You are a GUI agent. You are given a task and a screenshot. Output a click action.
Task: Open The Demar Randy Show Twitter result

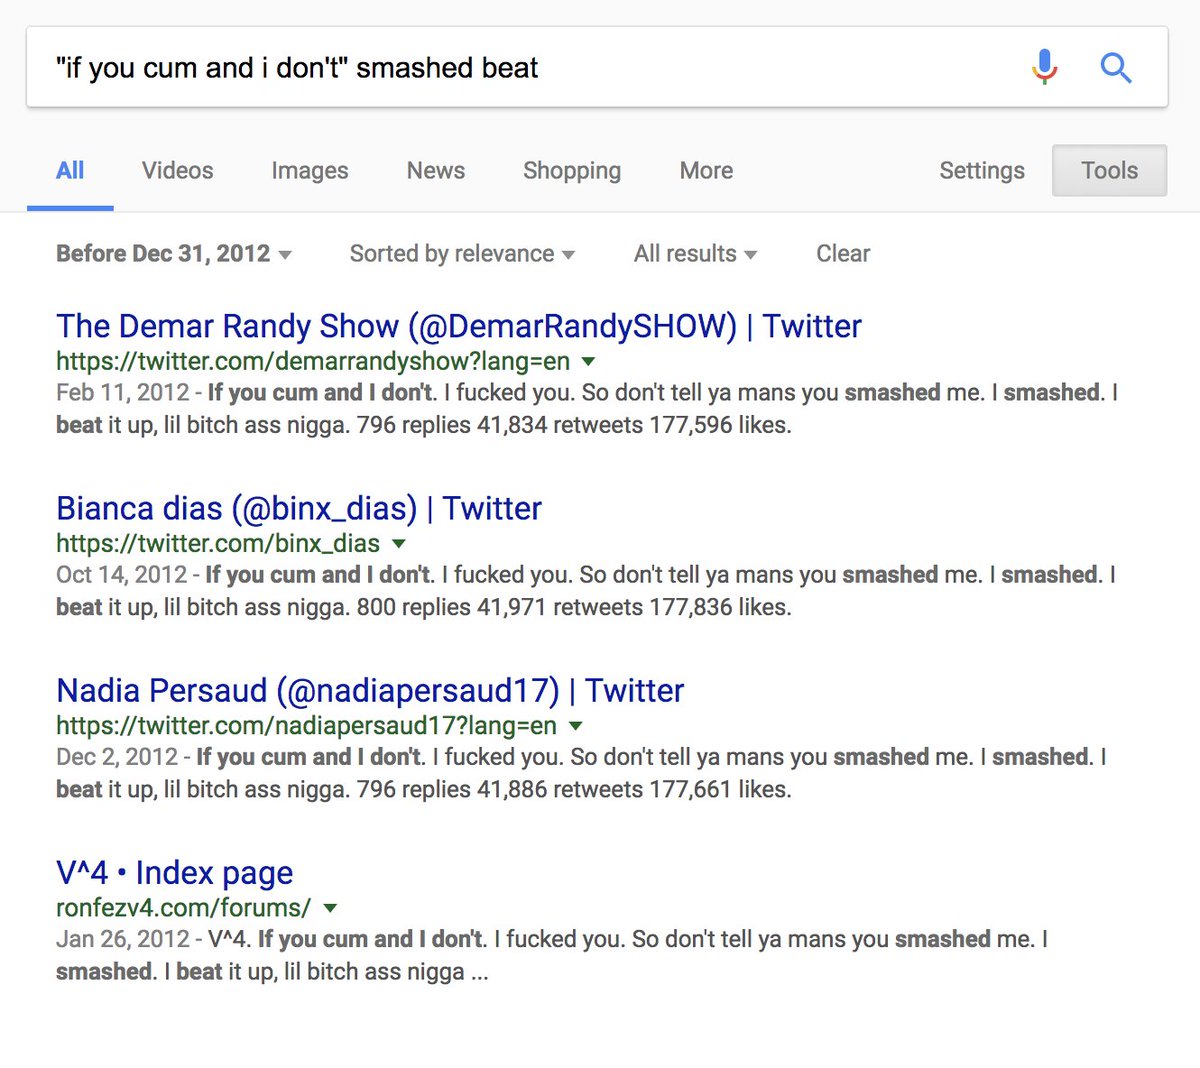pos(459,326)
